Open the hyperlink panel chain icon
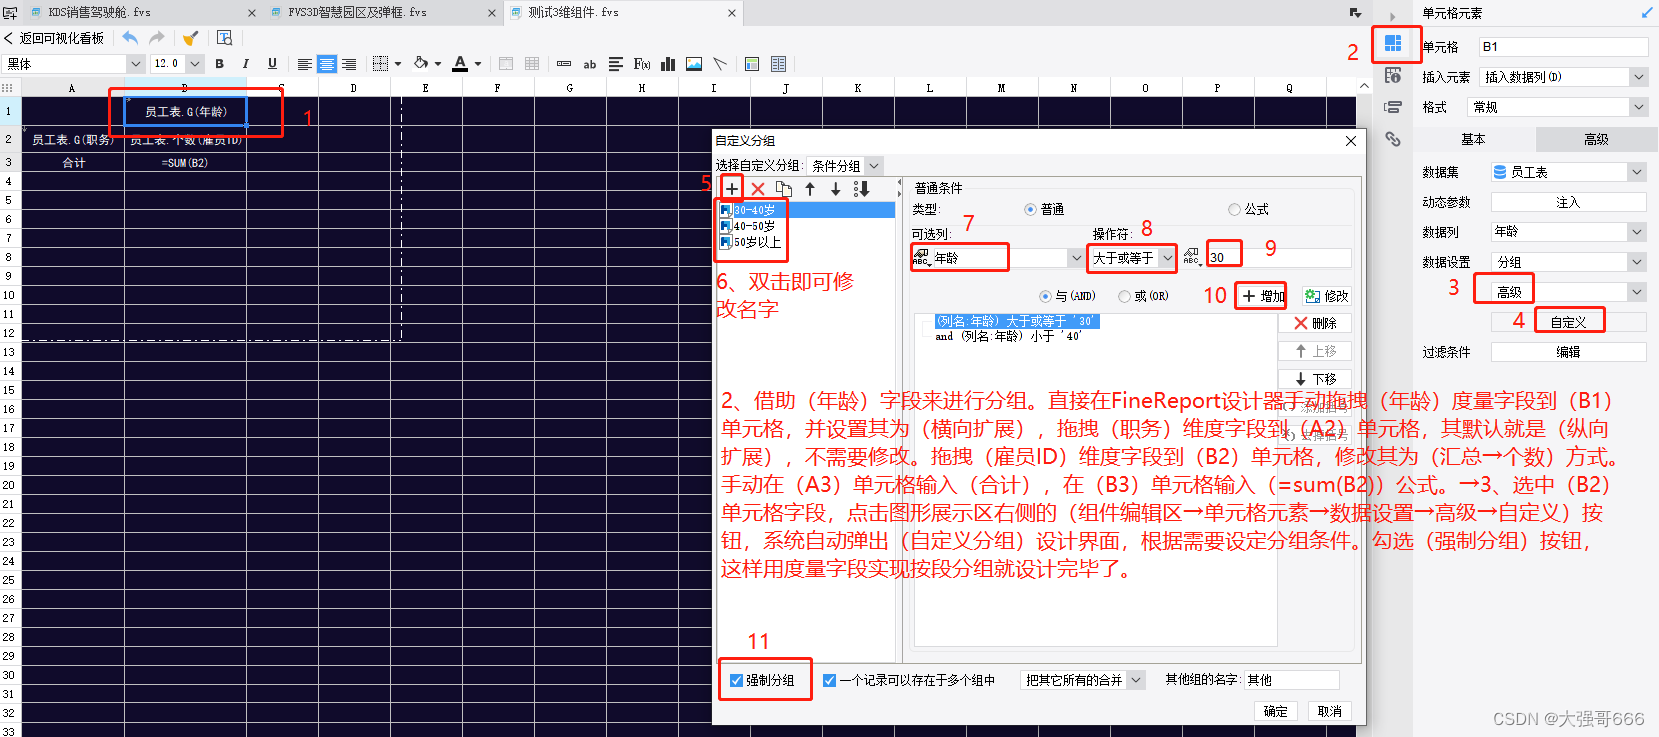This screenshot has height=737, width=1659. [1393, 139]
